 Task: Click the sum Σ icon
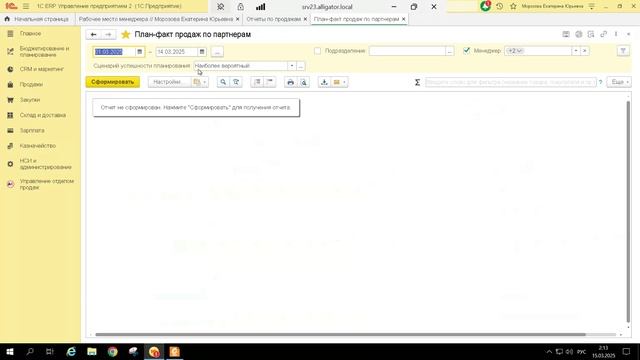[417, 82]
